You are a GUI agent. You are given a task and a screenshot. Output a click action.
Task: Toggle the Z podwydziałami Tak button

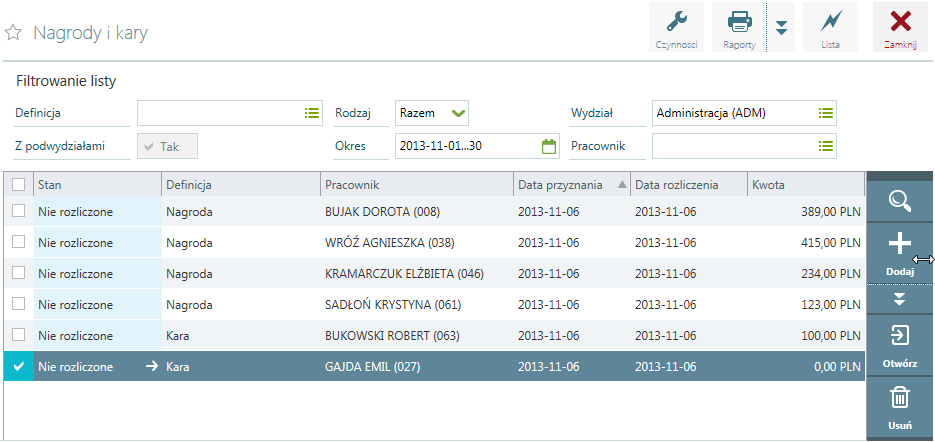[168, 146]
